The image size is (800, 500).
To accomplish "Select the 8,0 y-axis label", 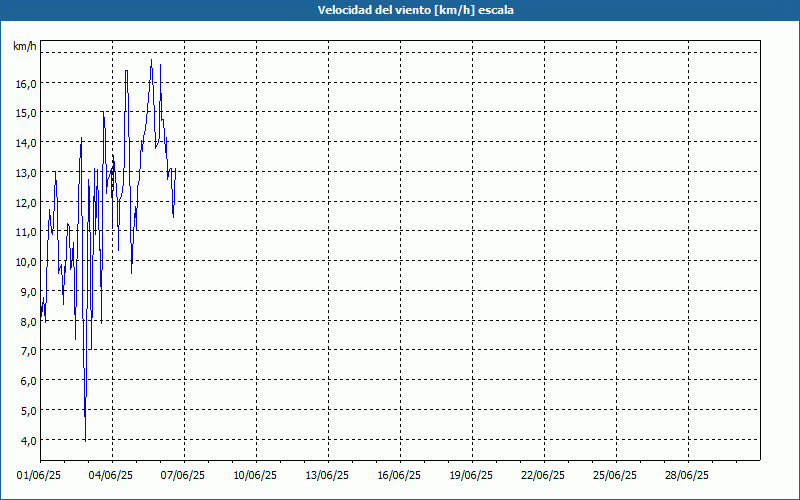I will 29,322.
